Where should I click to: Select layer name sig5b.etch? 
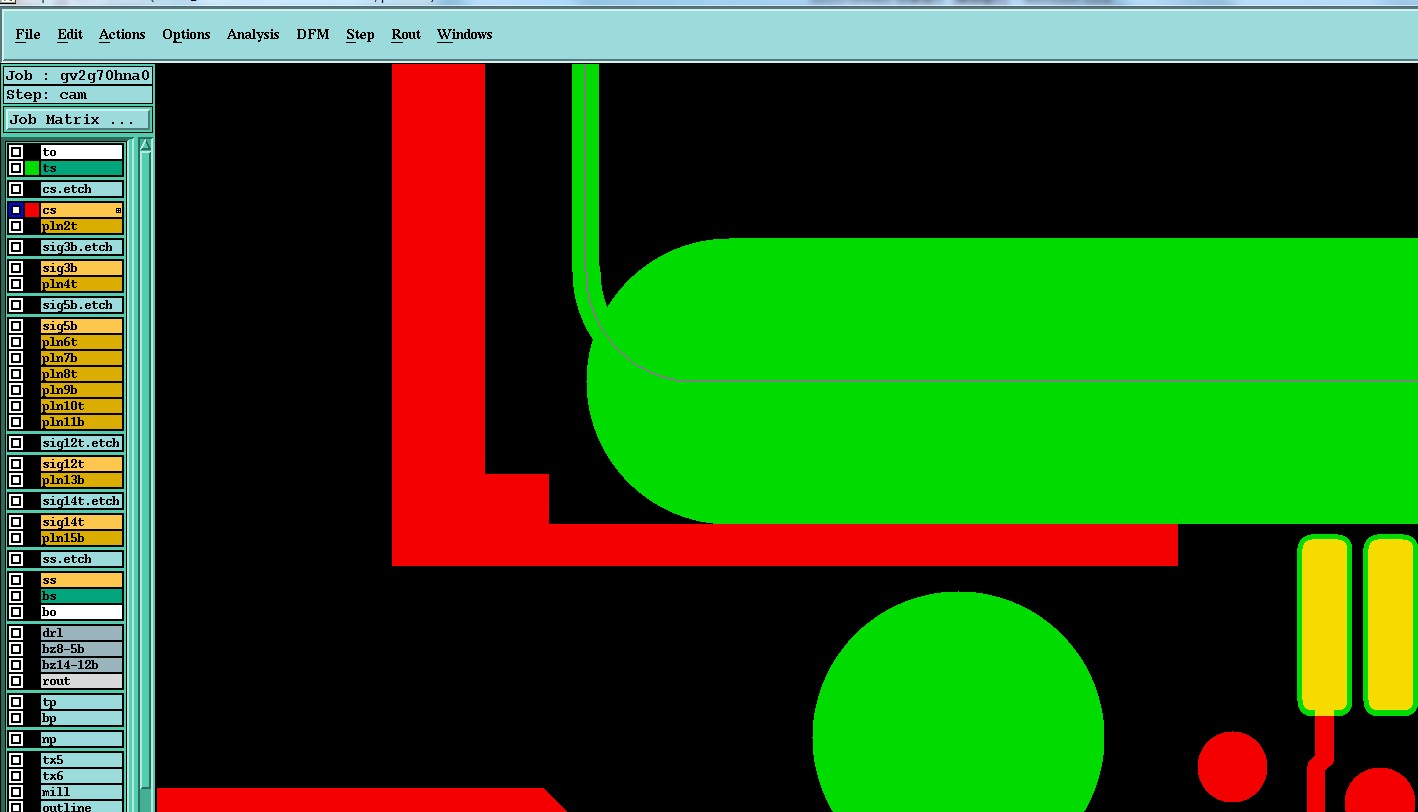[82, 305]
